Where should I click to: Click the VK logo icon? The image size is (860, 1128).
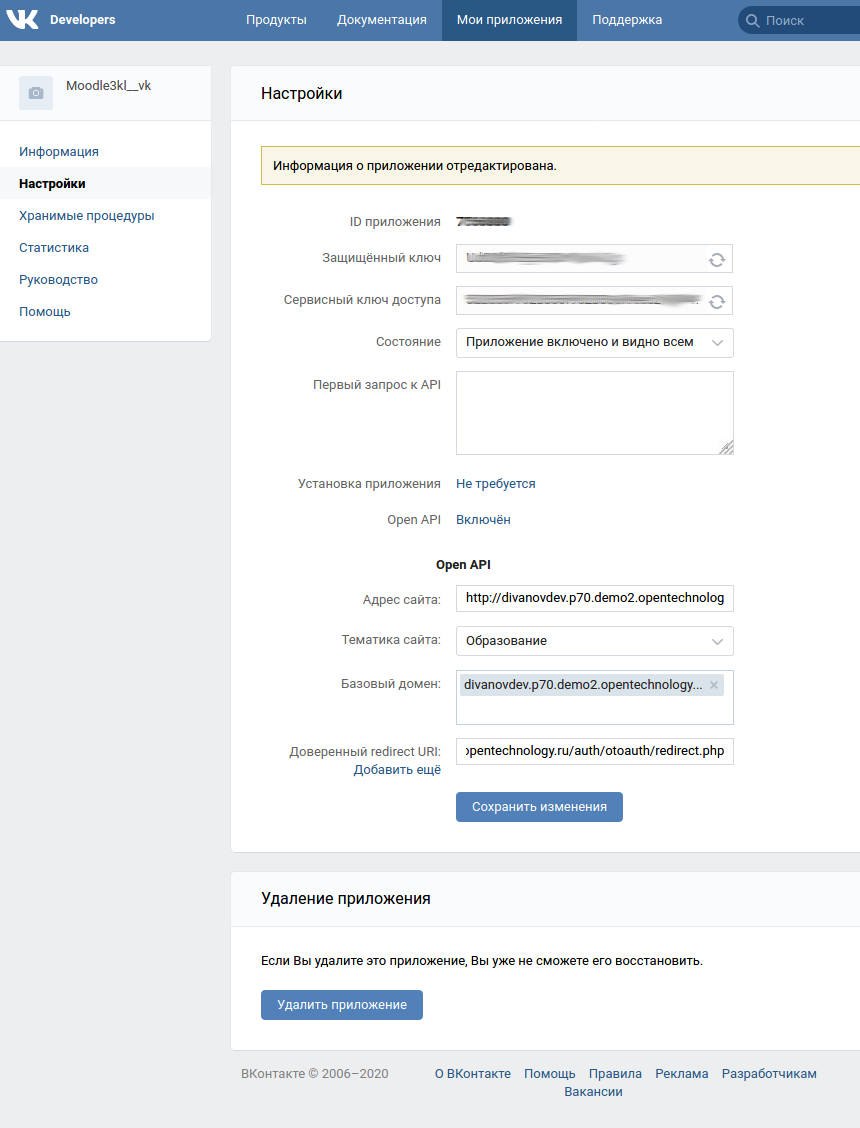[x=22, y=19]
